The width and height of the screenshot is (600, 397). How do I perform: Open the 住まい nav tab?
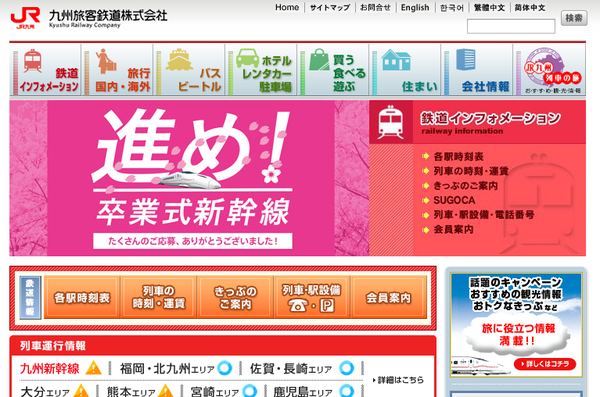coord(405,70)
